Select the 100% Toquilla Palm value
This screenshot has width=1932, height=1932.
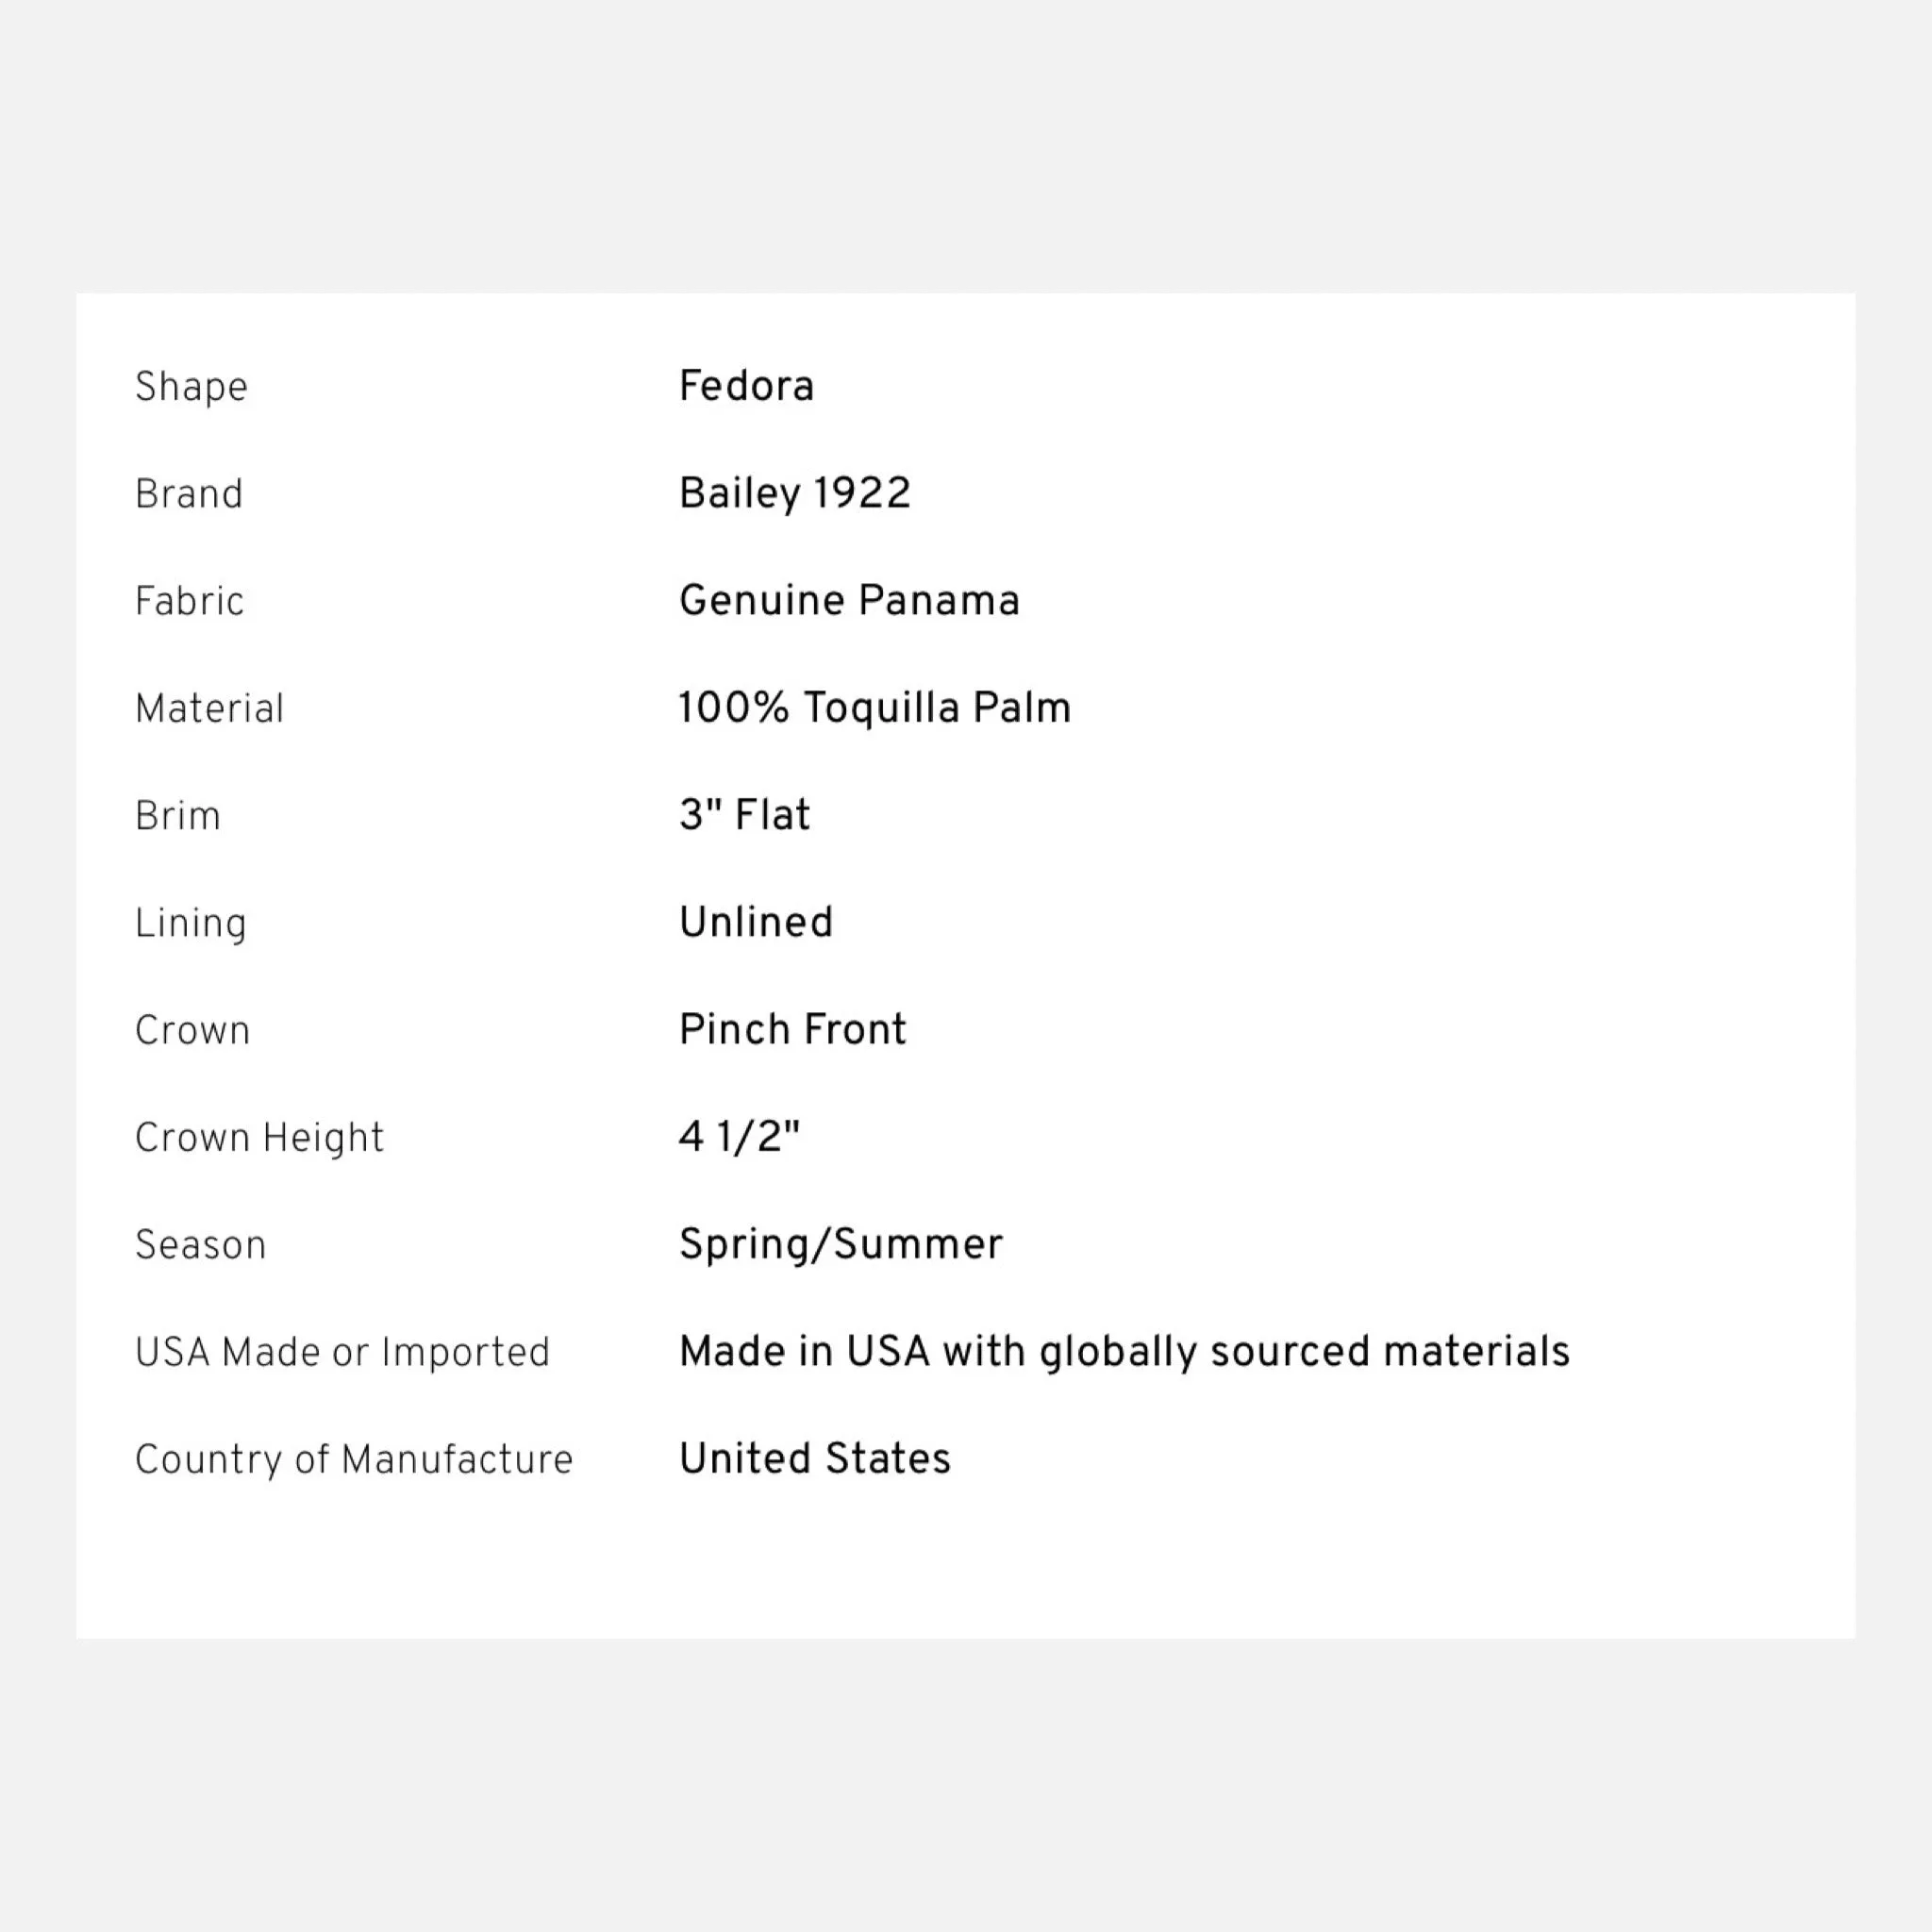pyautogui.click(x=875, y=707)
